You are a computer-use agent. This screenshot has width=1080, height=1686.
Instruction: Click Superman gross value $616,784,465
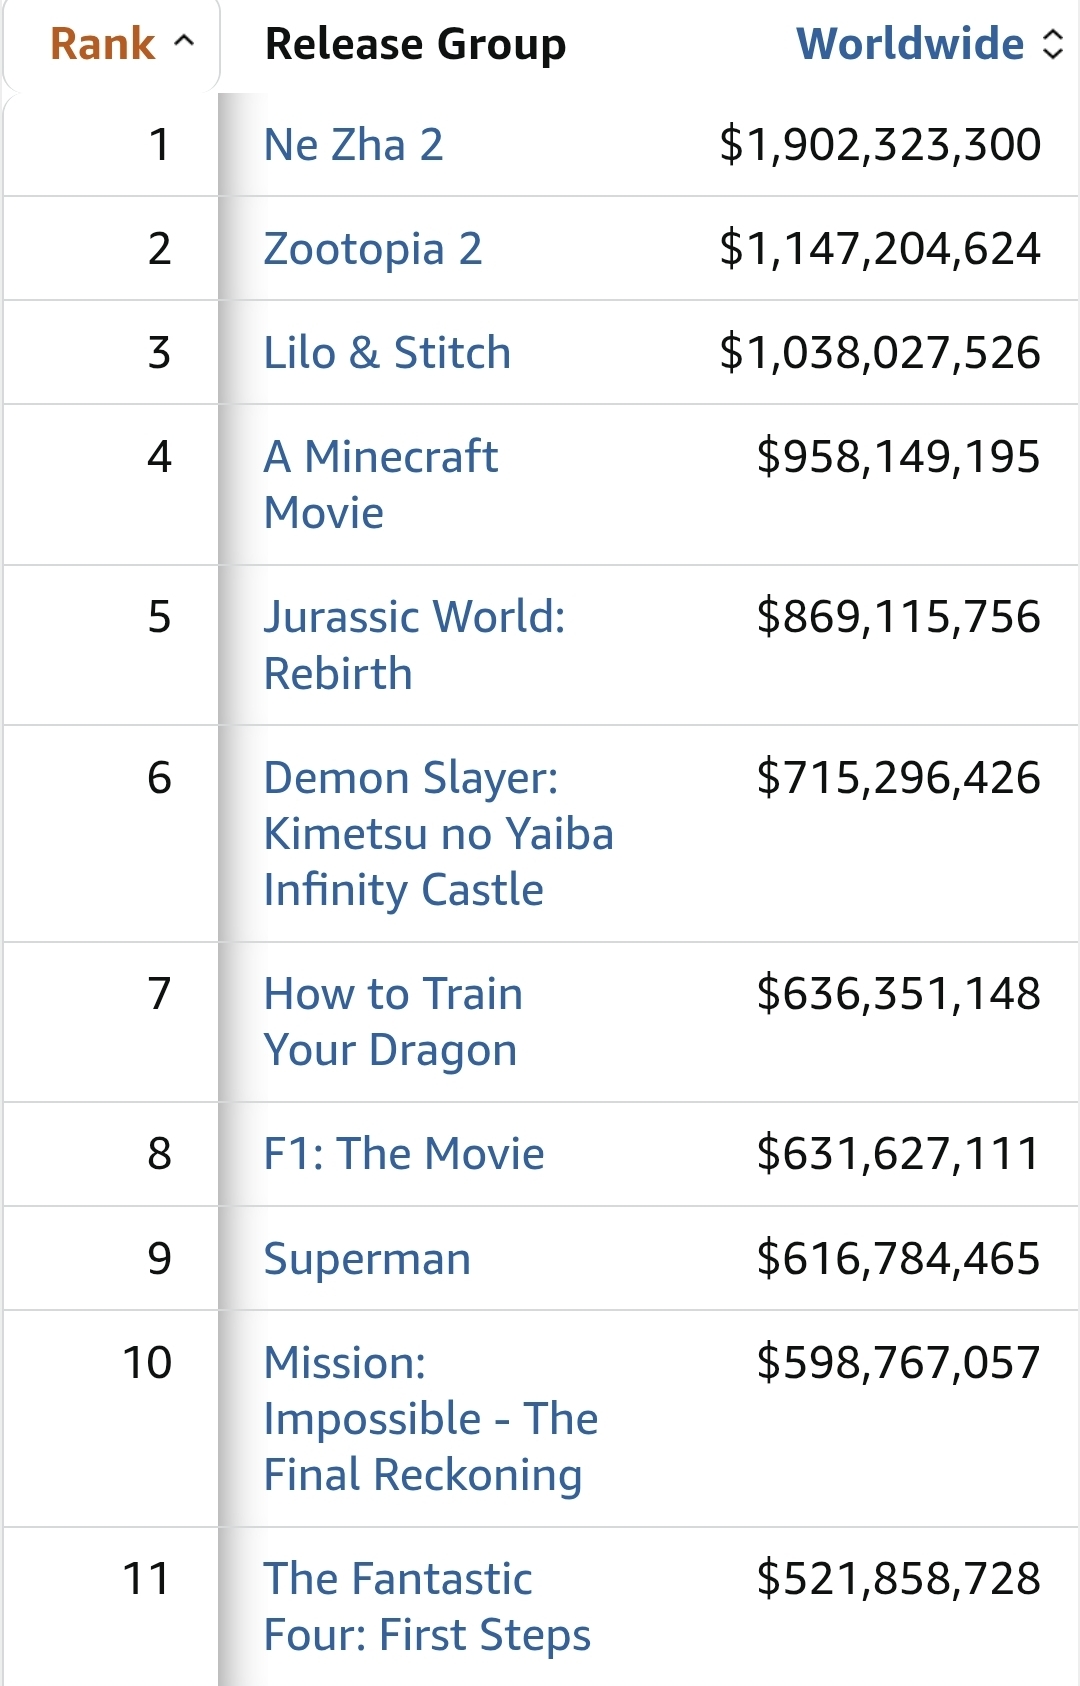pos(898,1258)
